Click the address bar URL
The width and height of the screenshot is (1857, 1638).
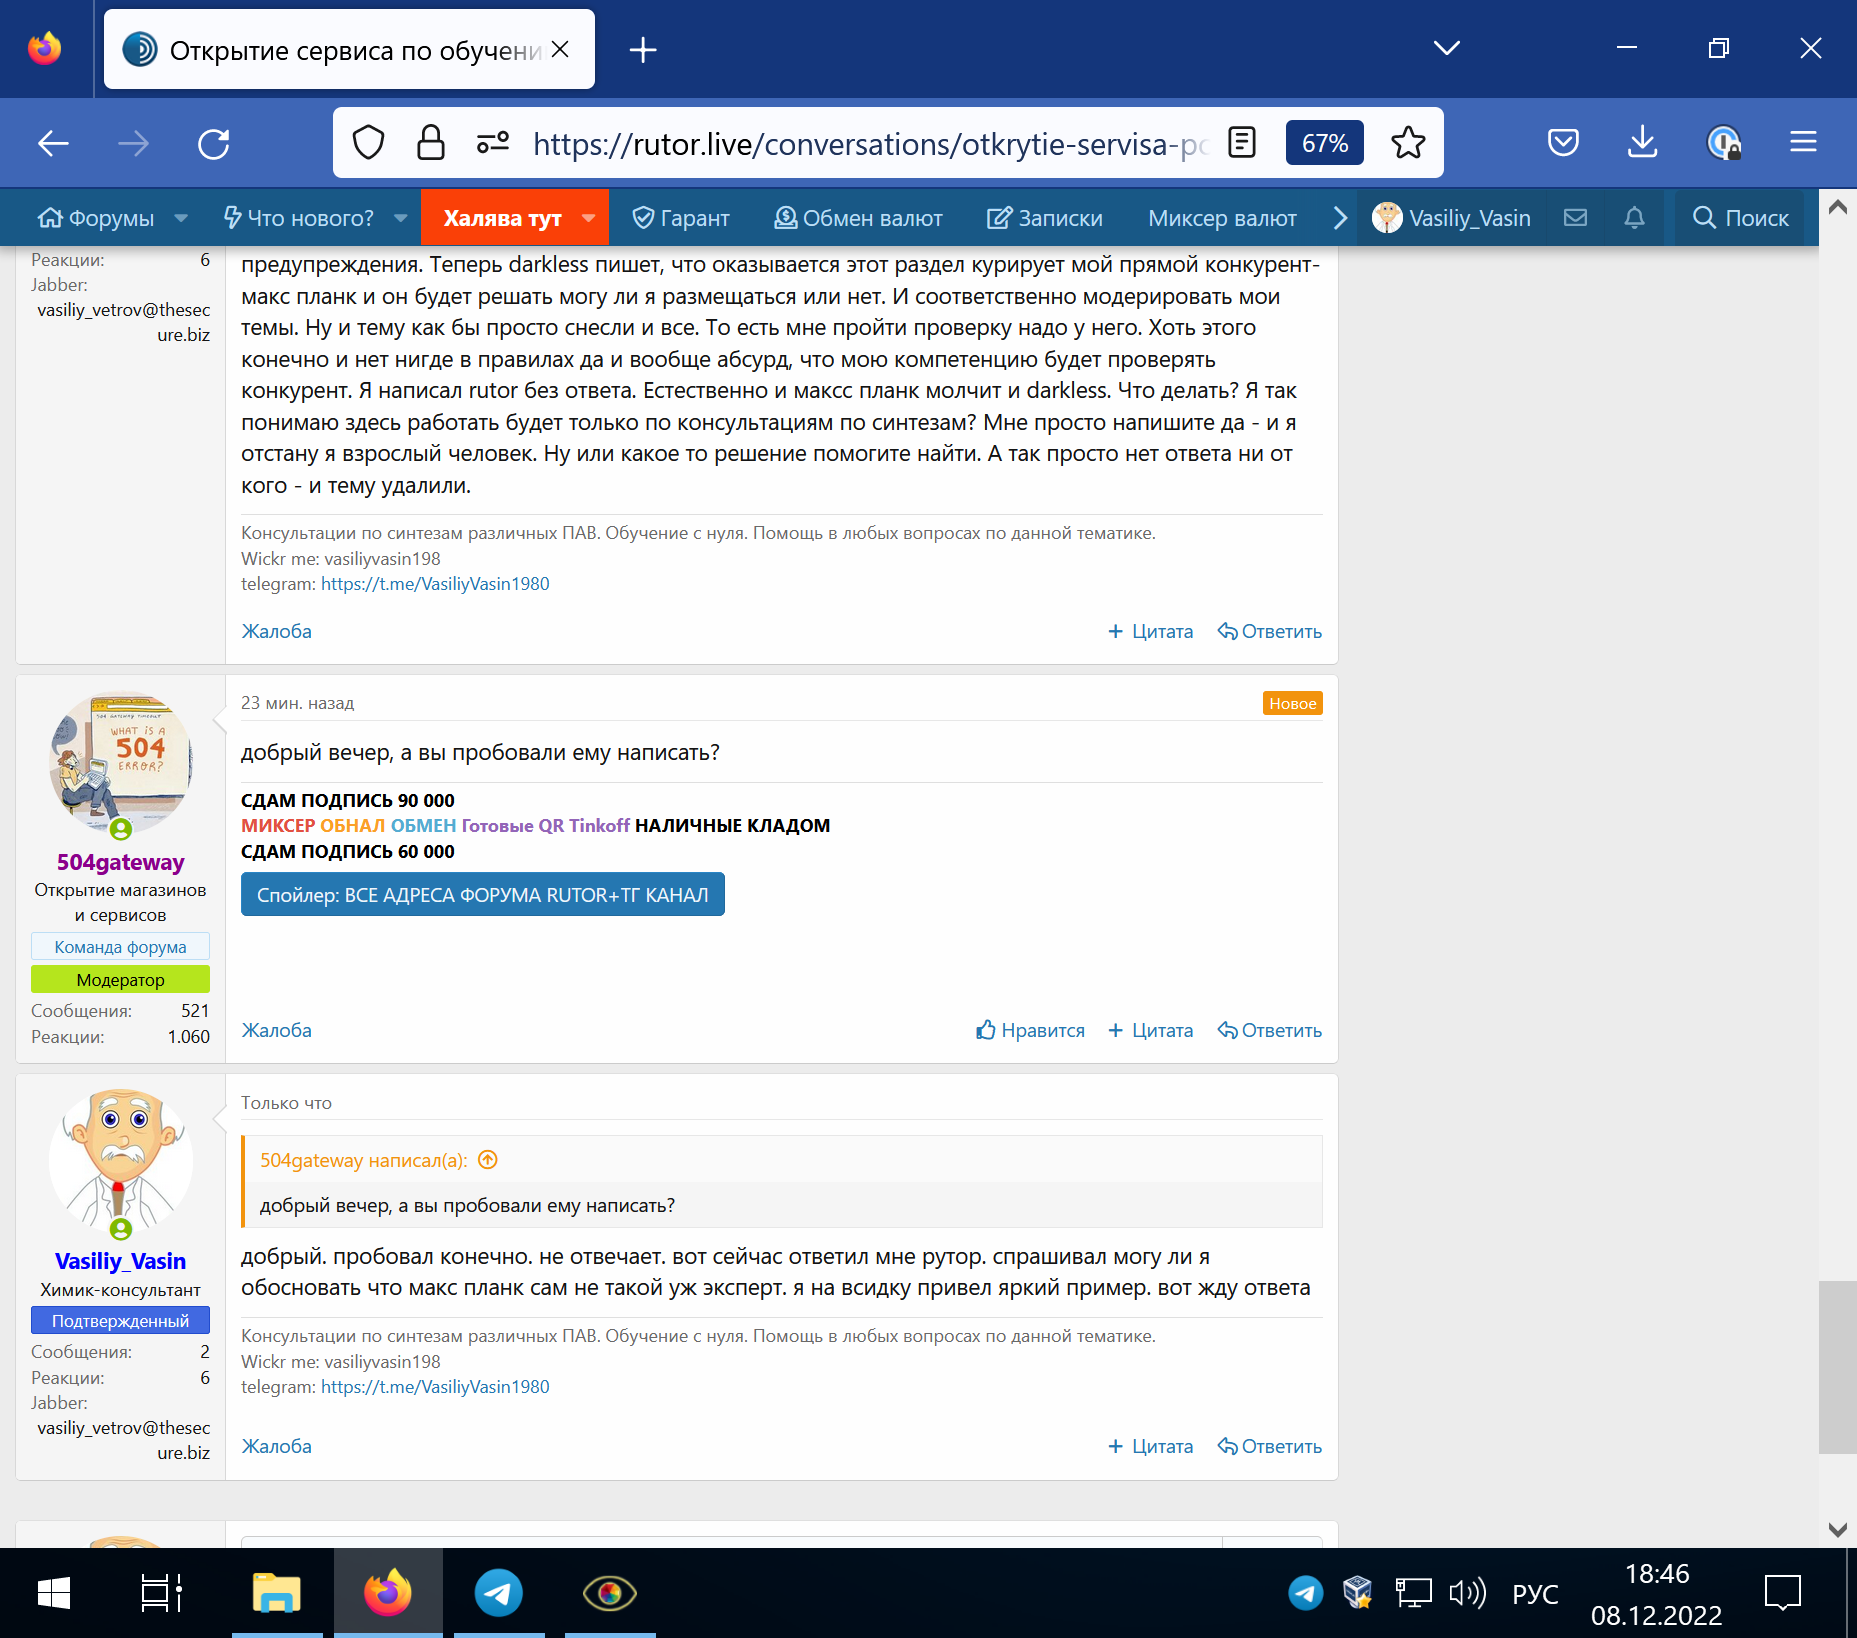868,144
